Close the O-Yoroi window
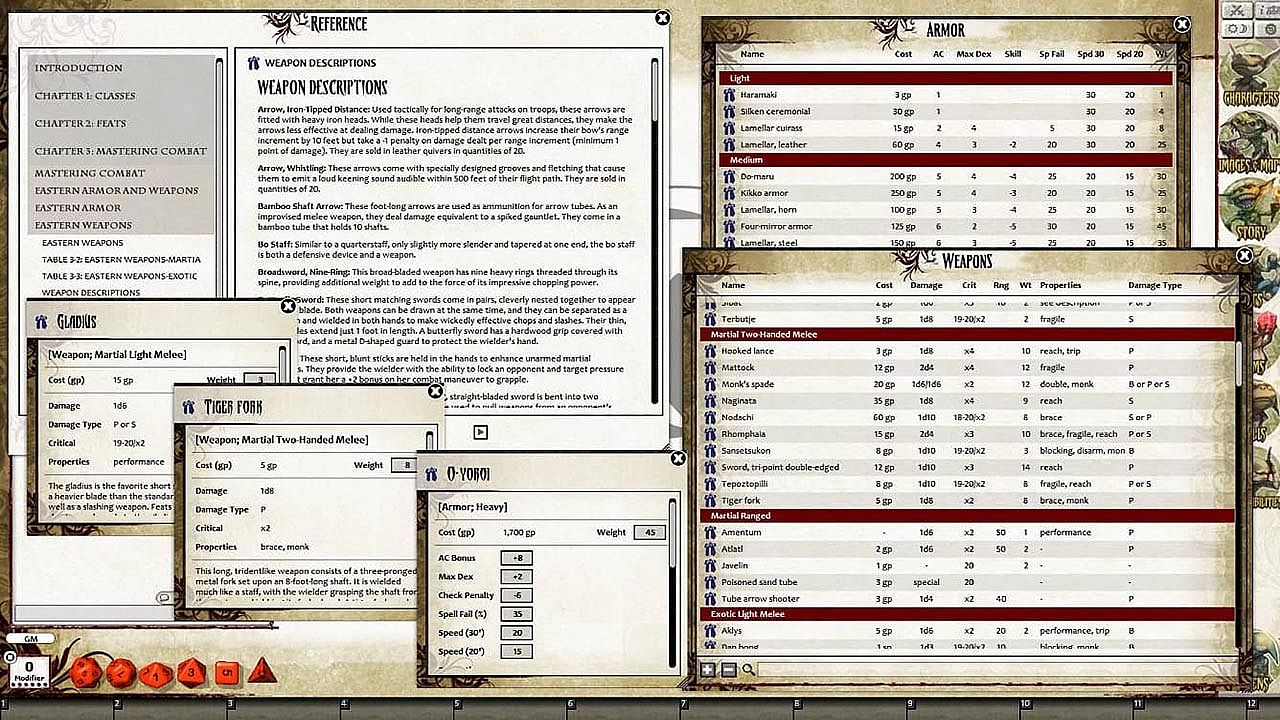This screenshot has width=1280, height=720. tap(678, 458)
